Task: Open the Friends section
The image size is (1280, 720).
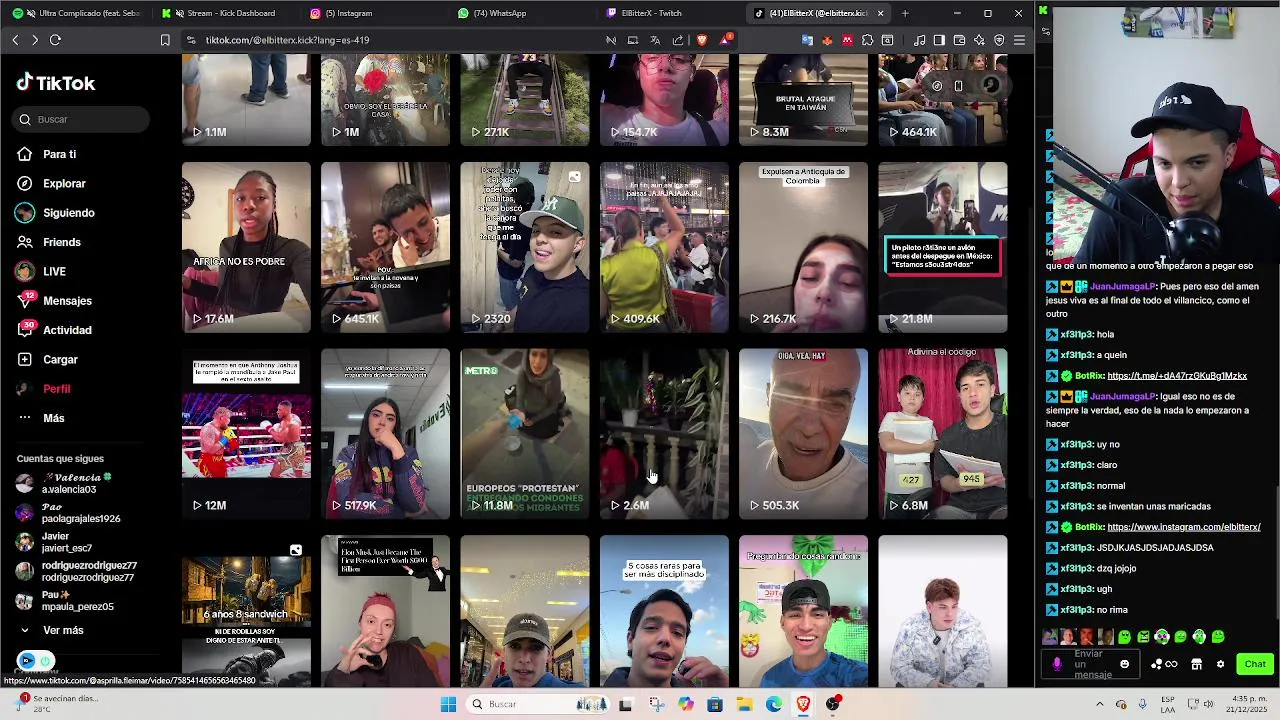Action: point(49,242)
